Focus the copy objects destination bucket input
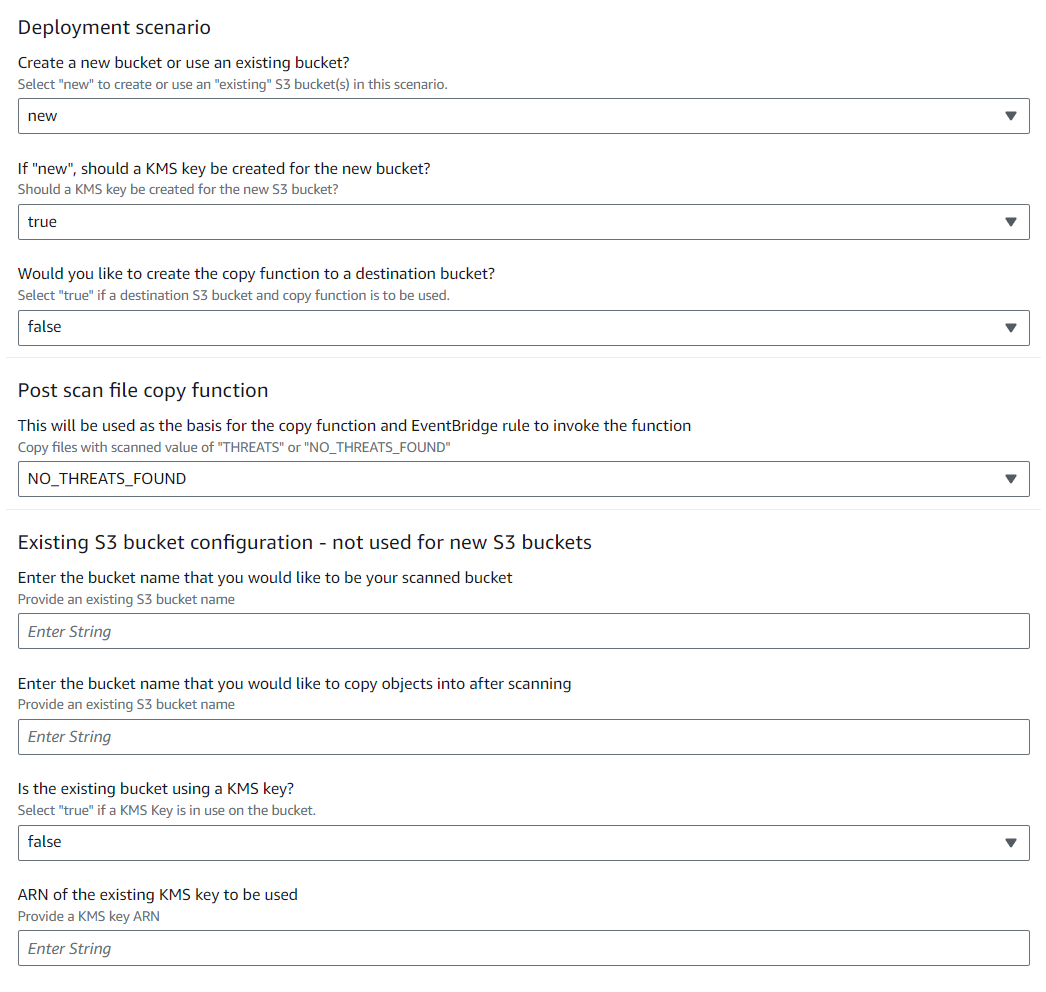The image size is (1046, 992). point(523,737)
